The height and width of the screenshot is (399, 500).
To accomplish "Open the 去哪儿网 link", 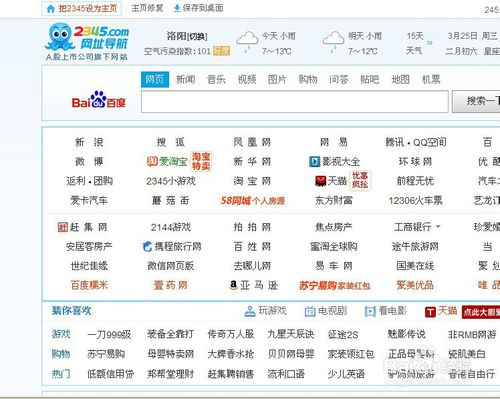I will [252, 266].
